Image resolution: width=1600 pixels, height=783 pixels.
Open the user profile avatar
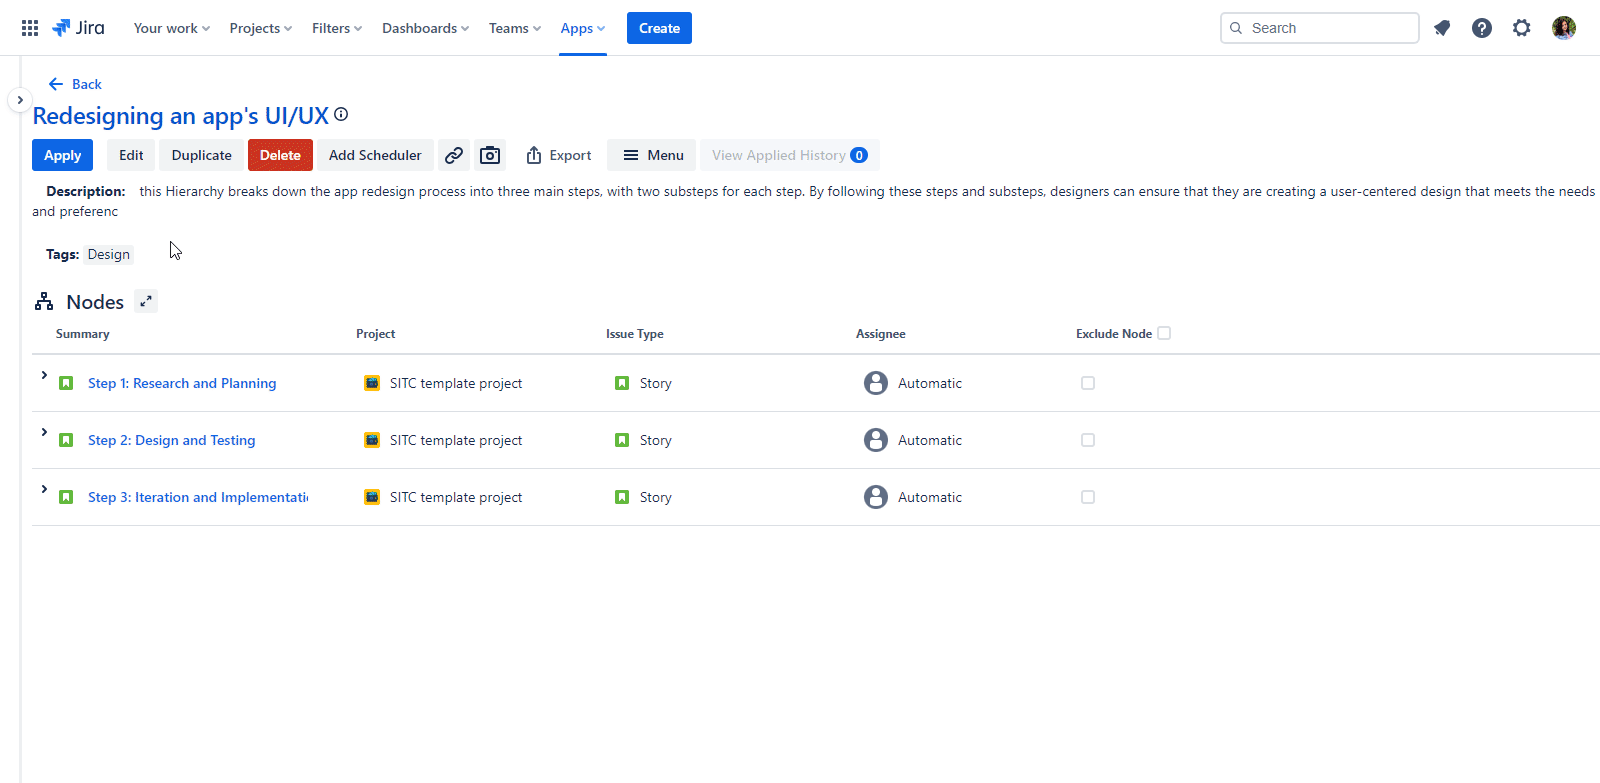click(x=1563, y=28)
